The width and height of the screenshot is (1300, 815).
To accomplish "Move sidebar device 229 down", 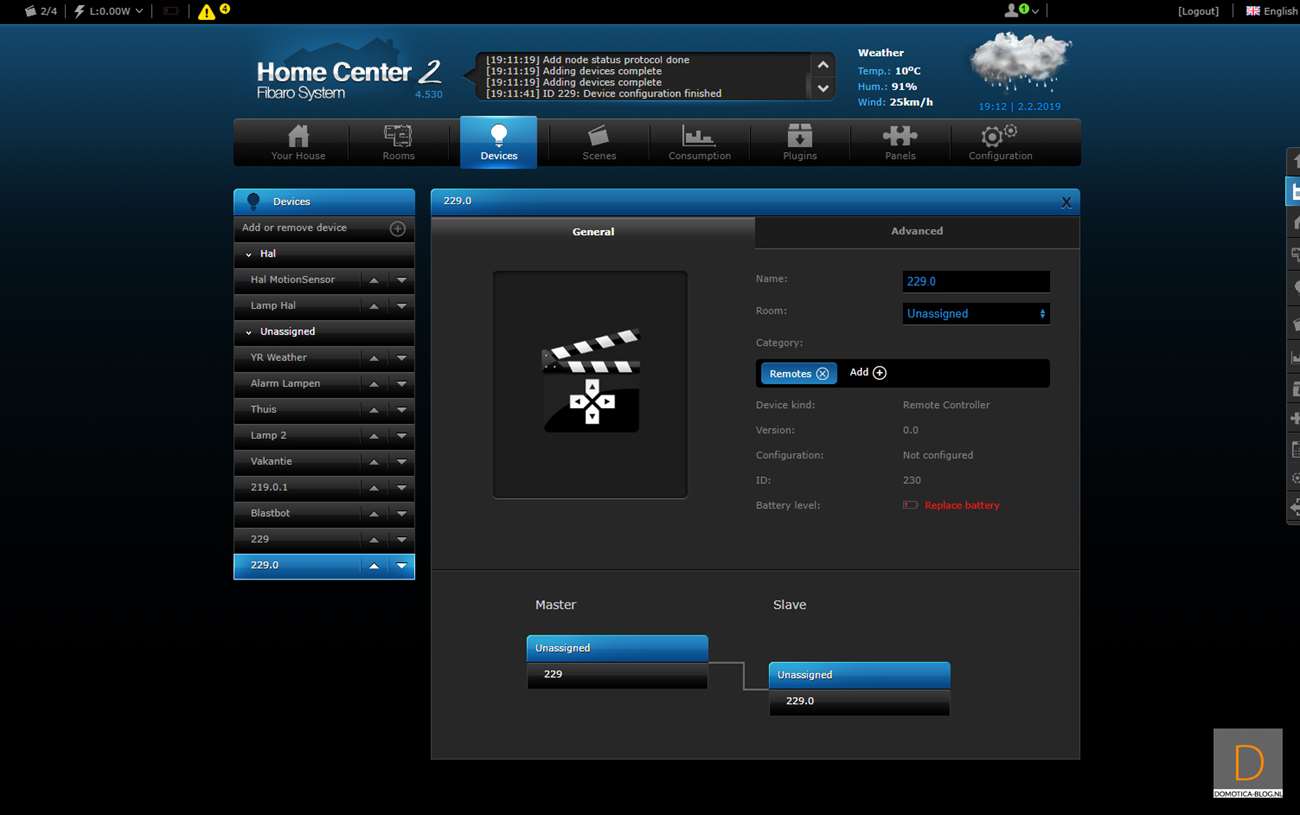I will click(402, 540).
